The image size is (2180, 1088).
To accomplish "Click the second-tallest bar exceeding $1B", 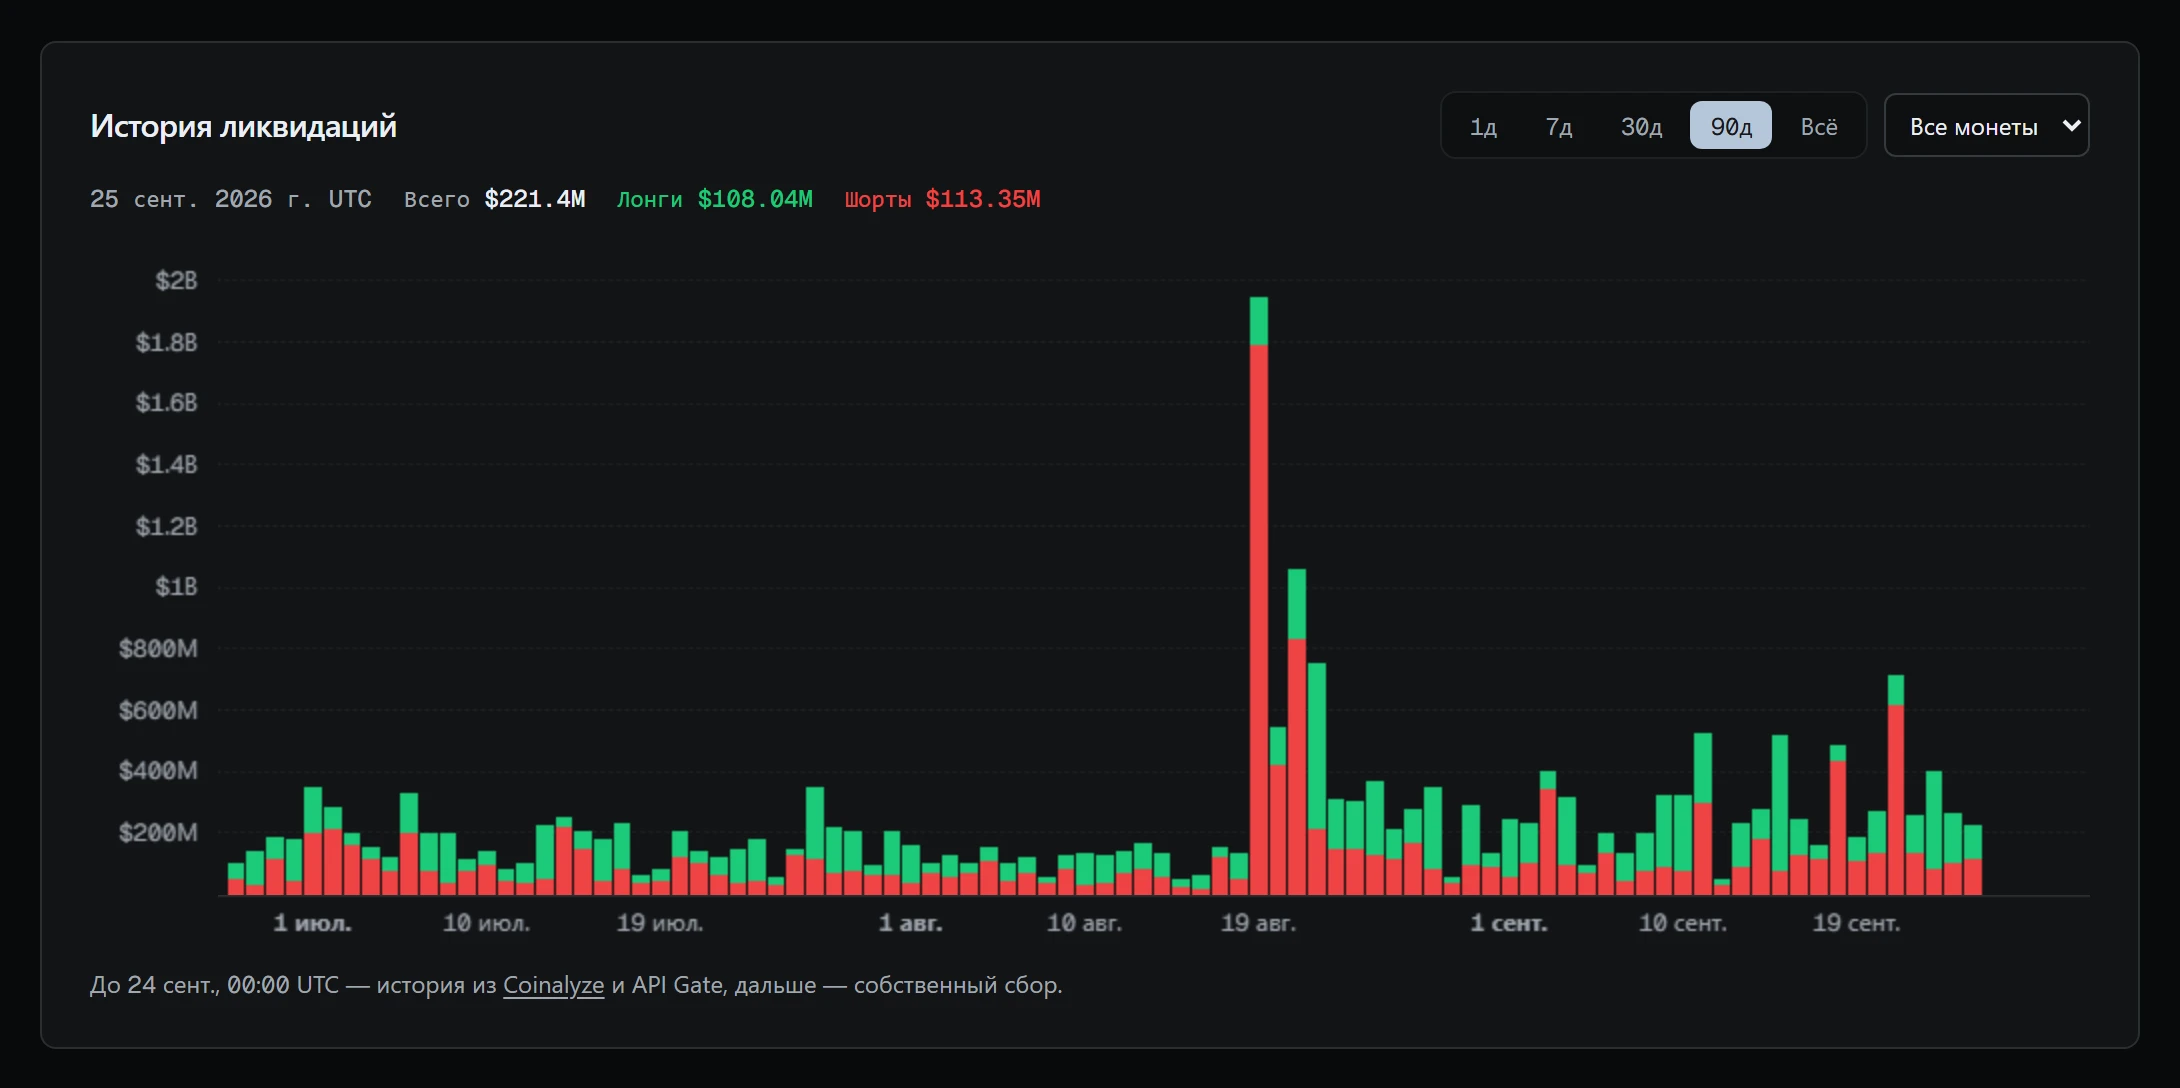I will coord(1297,731).
